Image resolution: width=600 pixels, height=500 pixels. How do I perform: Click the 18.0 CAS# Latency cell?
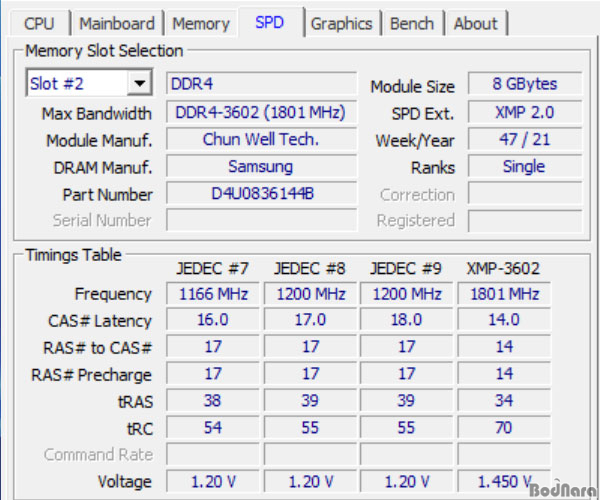pyautogui.click(x=406, y=320)
